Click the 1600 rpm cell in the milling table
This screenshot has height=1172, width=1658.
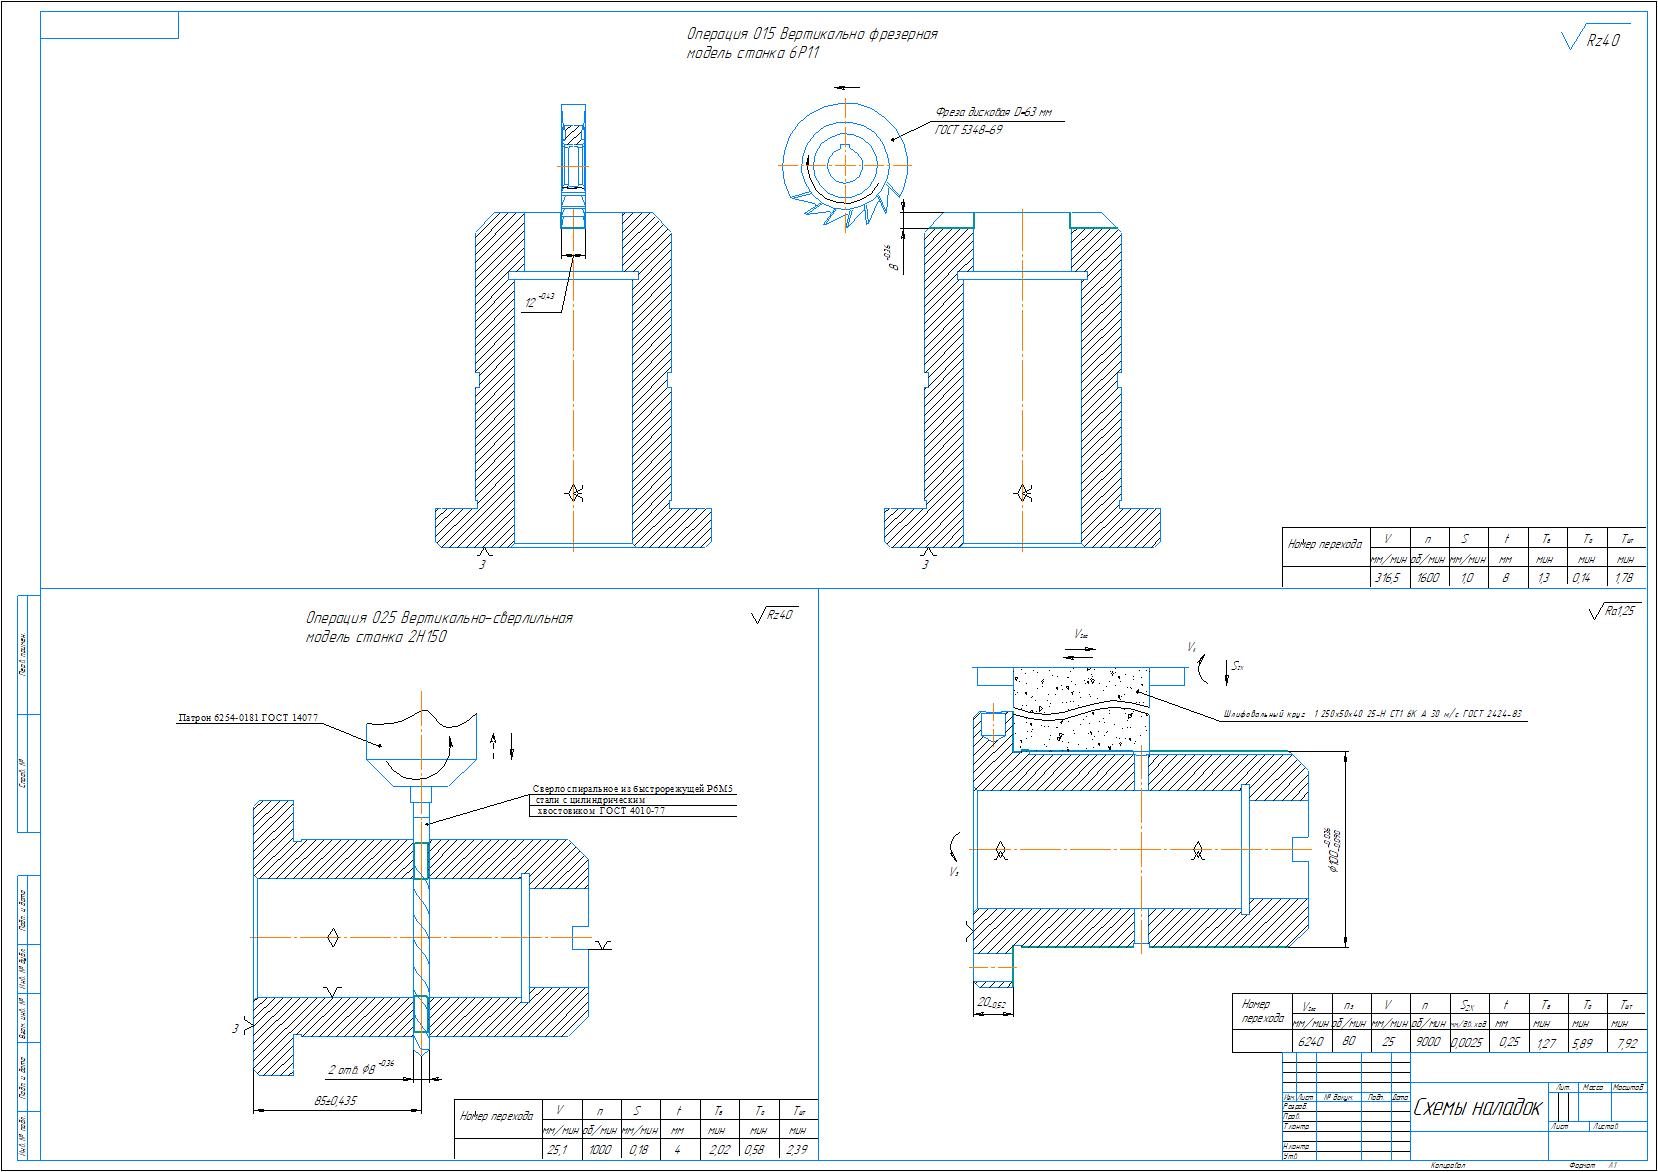tap(1429, 577)
